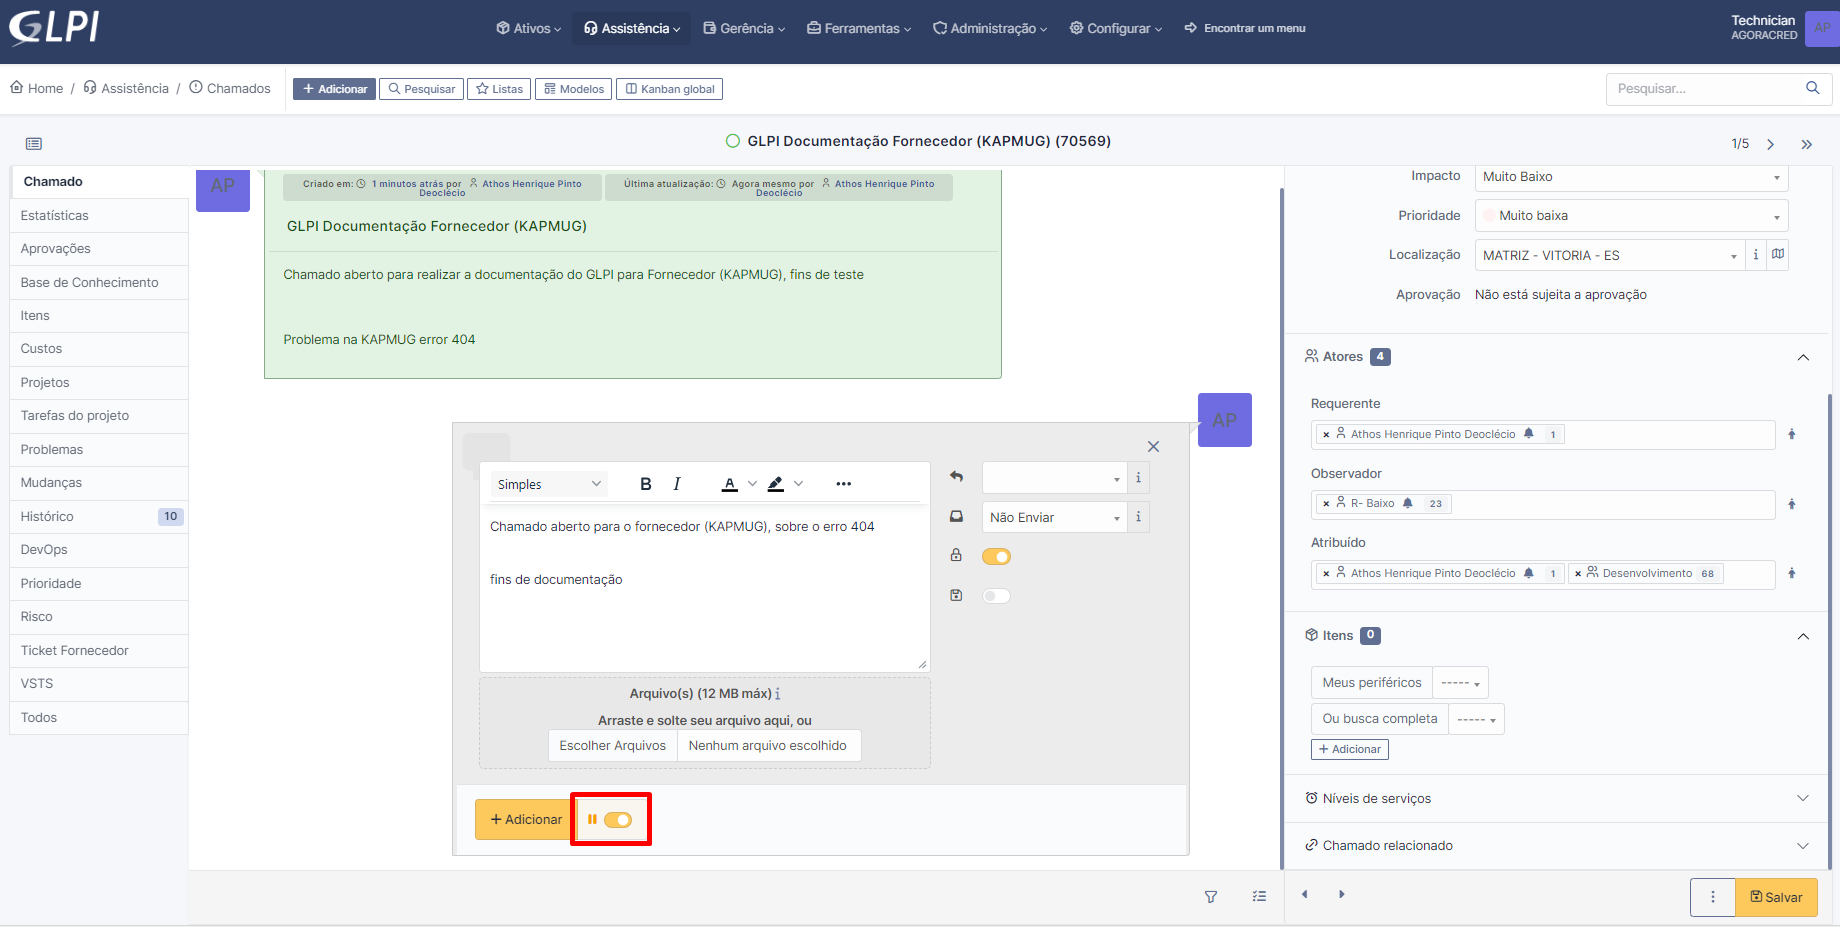The height and width of the screenshot is (927, 1840).
Task: Open the Simples paragraph format dropdown
Action: click(549, 484)
